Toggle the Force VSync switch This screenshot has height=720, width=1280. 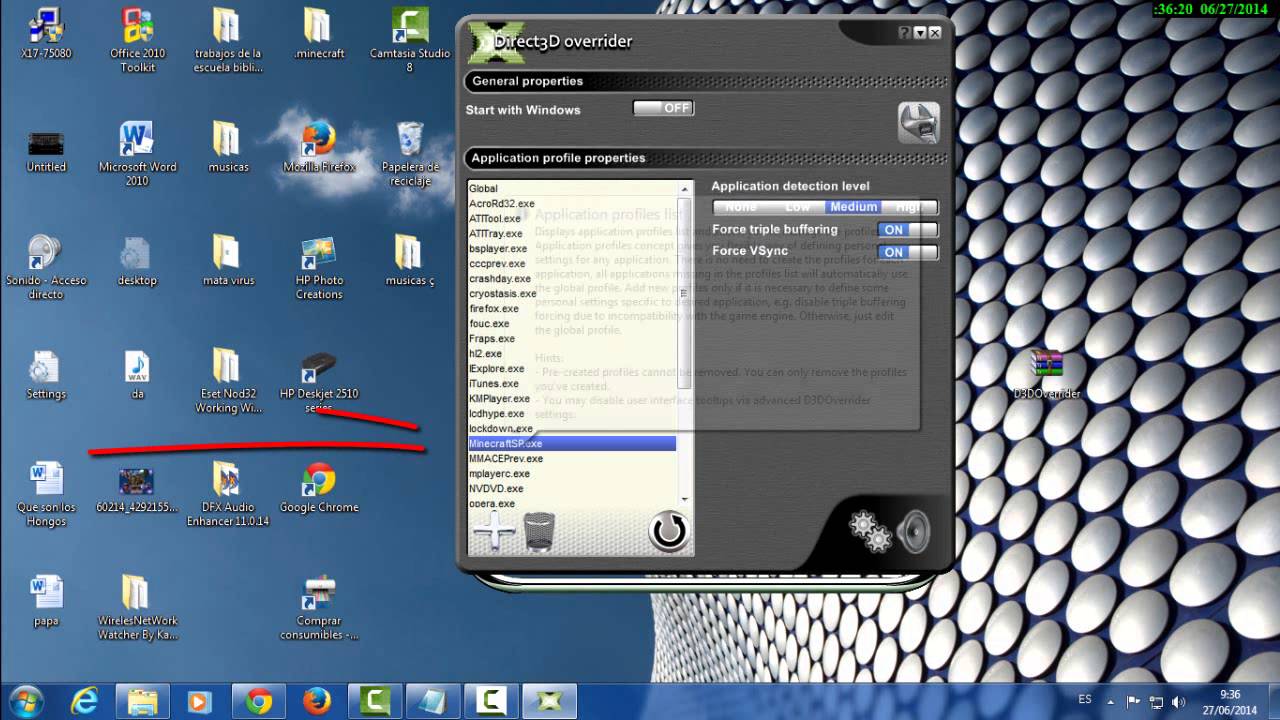[907, 252]
